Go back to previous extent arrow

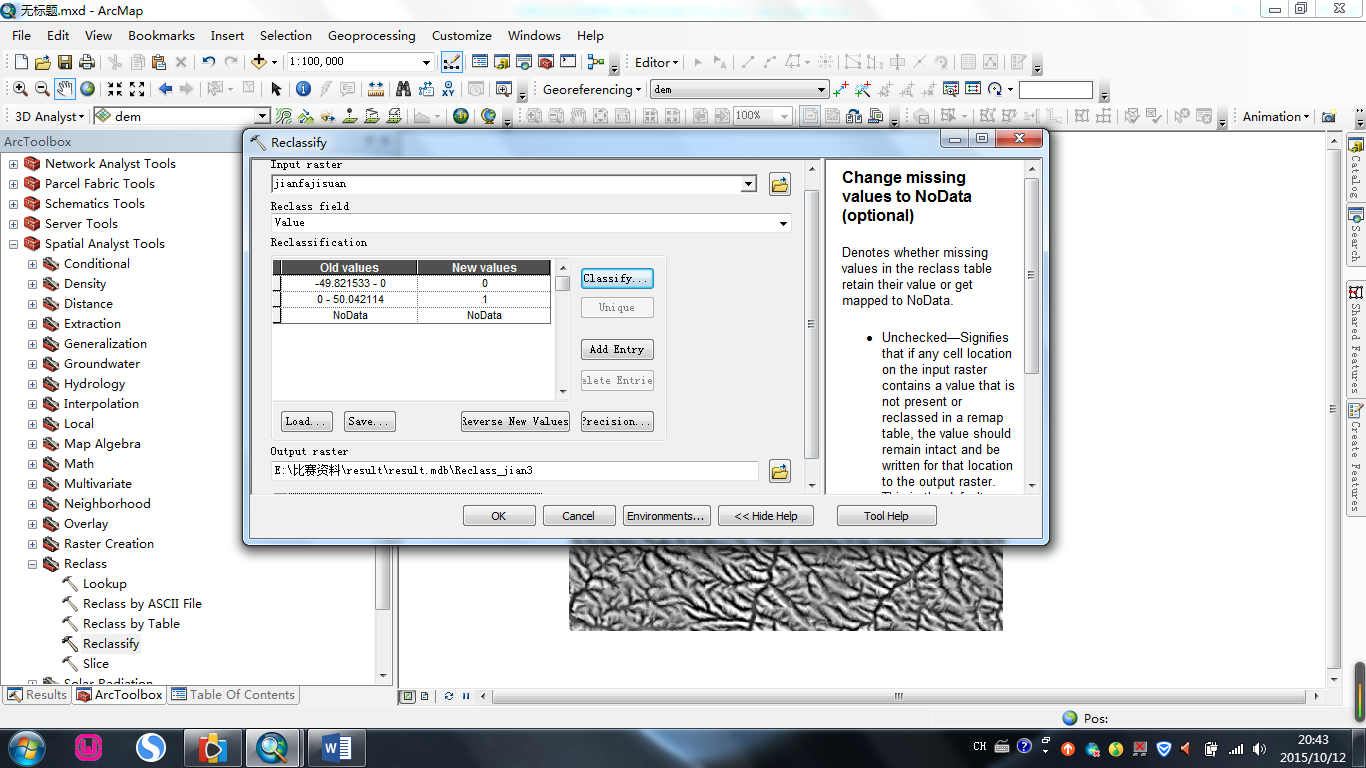click(x=165, y=89)
